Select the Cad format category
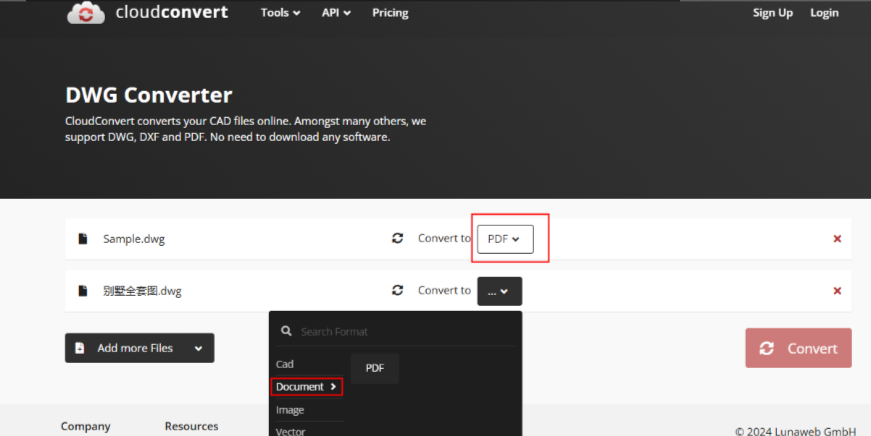The width and height of the screenshot is (871, 436). [x=284, y=364]
